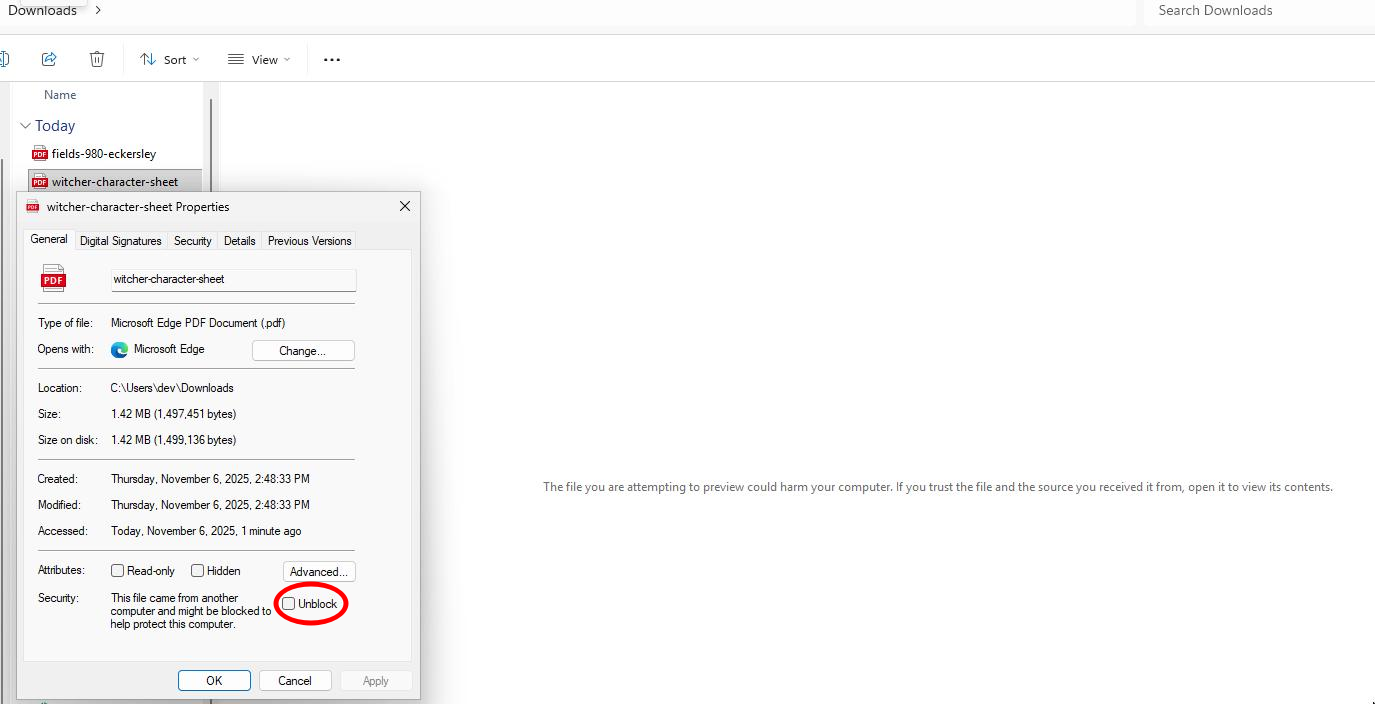Enable the Unblock checkbox
The height and width of the screenshot is (704, 1375).
[x=289, y=603]
